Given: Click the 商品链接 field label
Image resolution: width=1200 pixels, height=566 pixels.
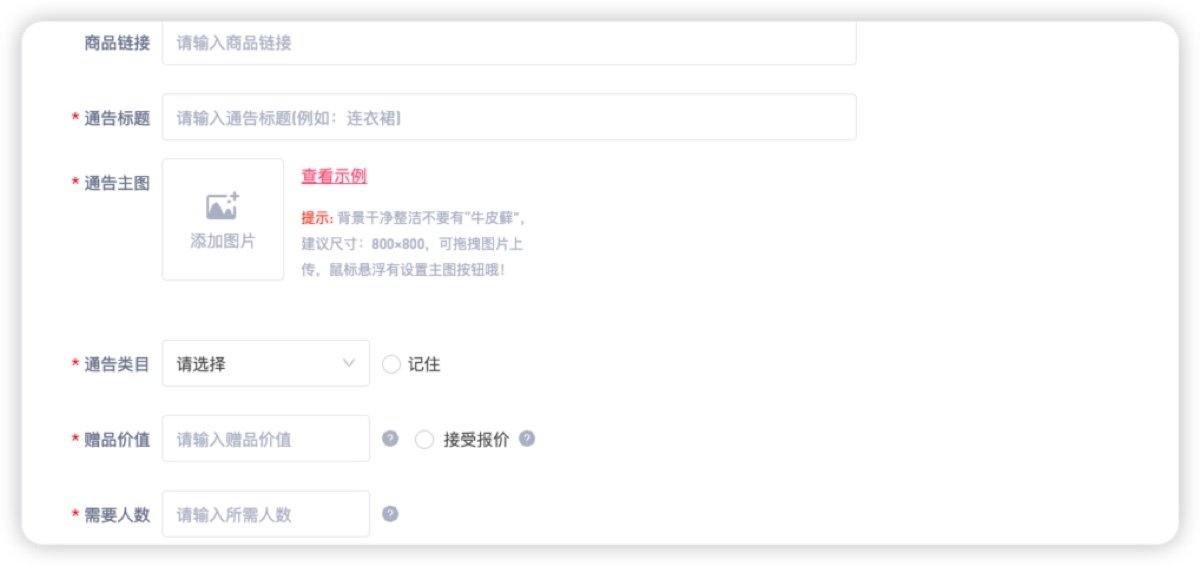Looking at the screenshot, I should (117, 43).
